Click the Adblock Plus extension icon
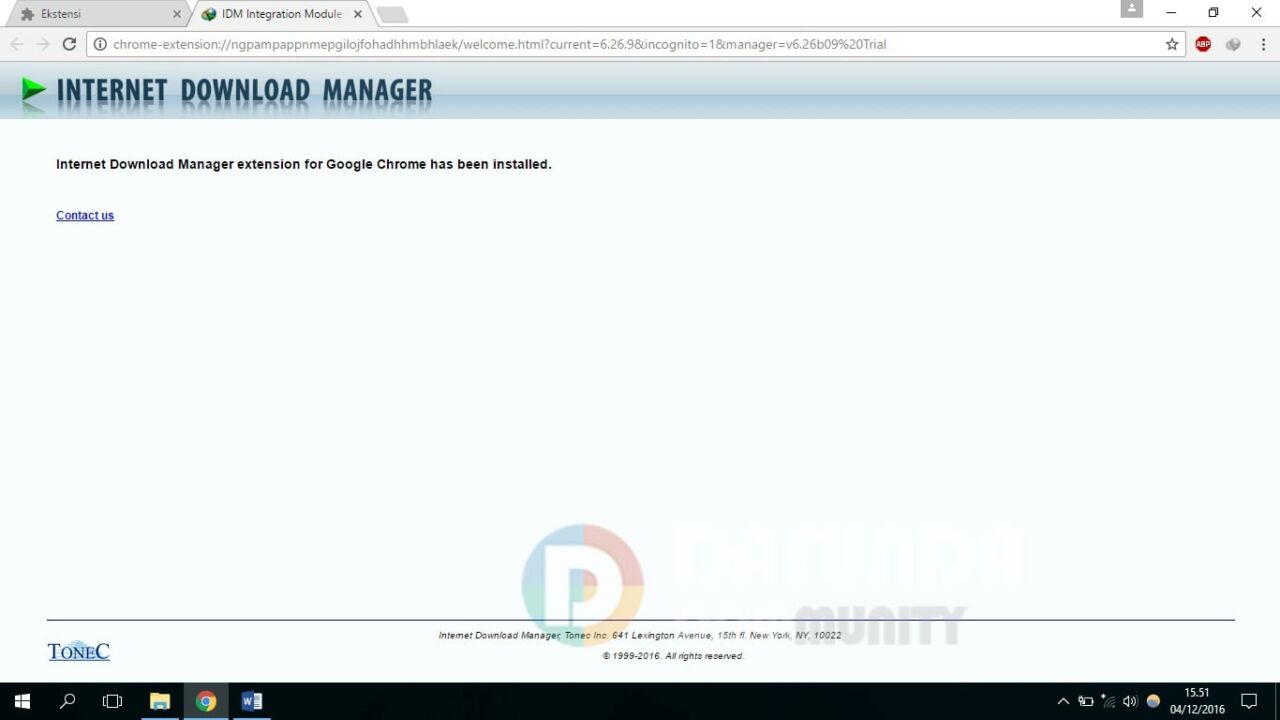The height and width of the screenshot is (720, 1280). point(1203,44)
